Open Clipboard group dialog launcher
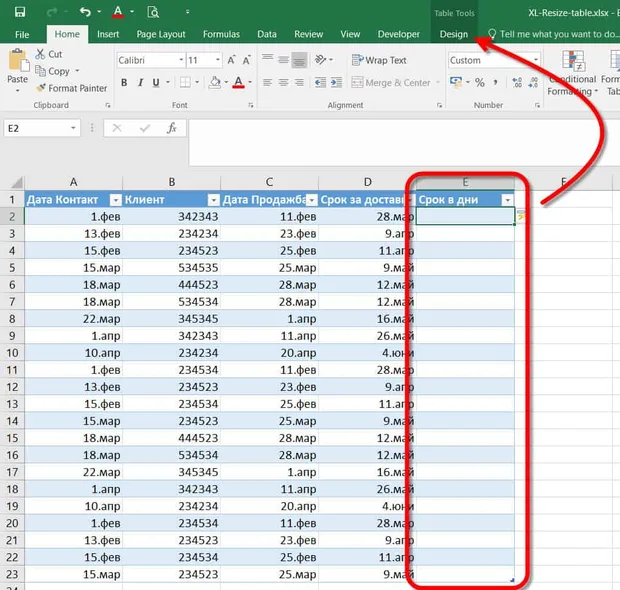Screen dimensions: 620x590 108,105
